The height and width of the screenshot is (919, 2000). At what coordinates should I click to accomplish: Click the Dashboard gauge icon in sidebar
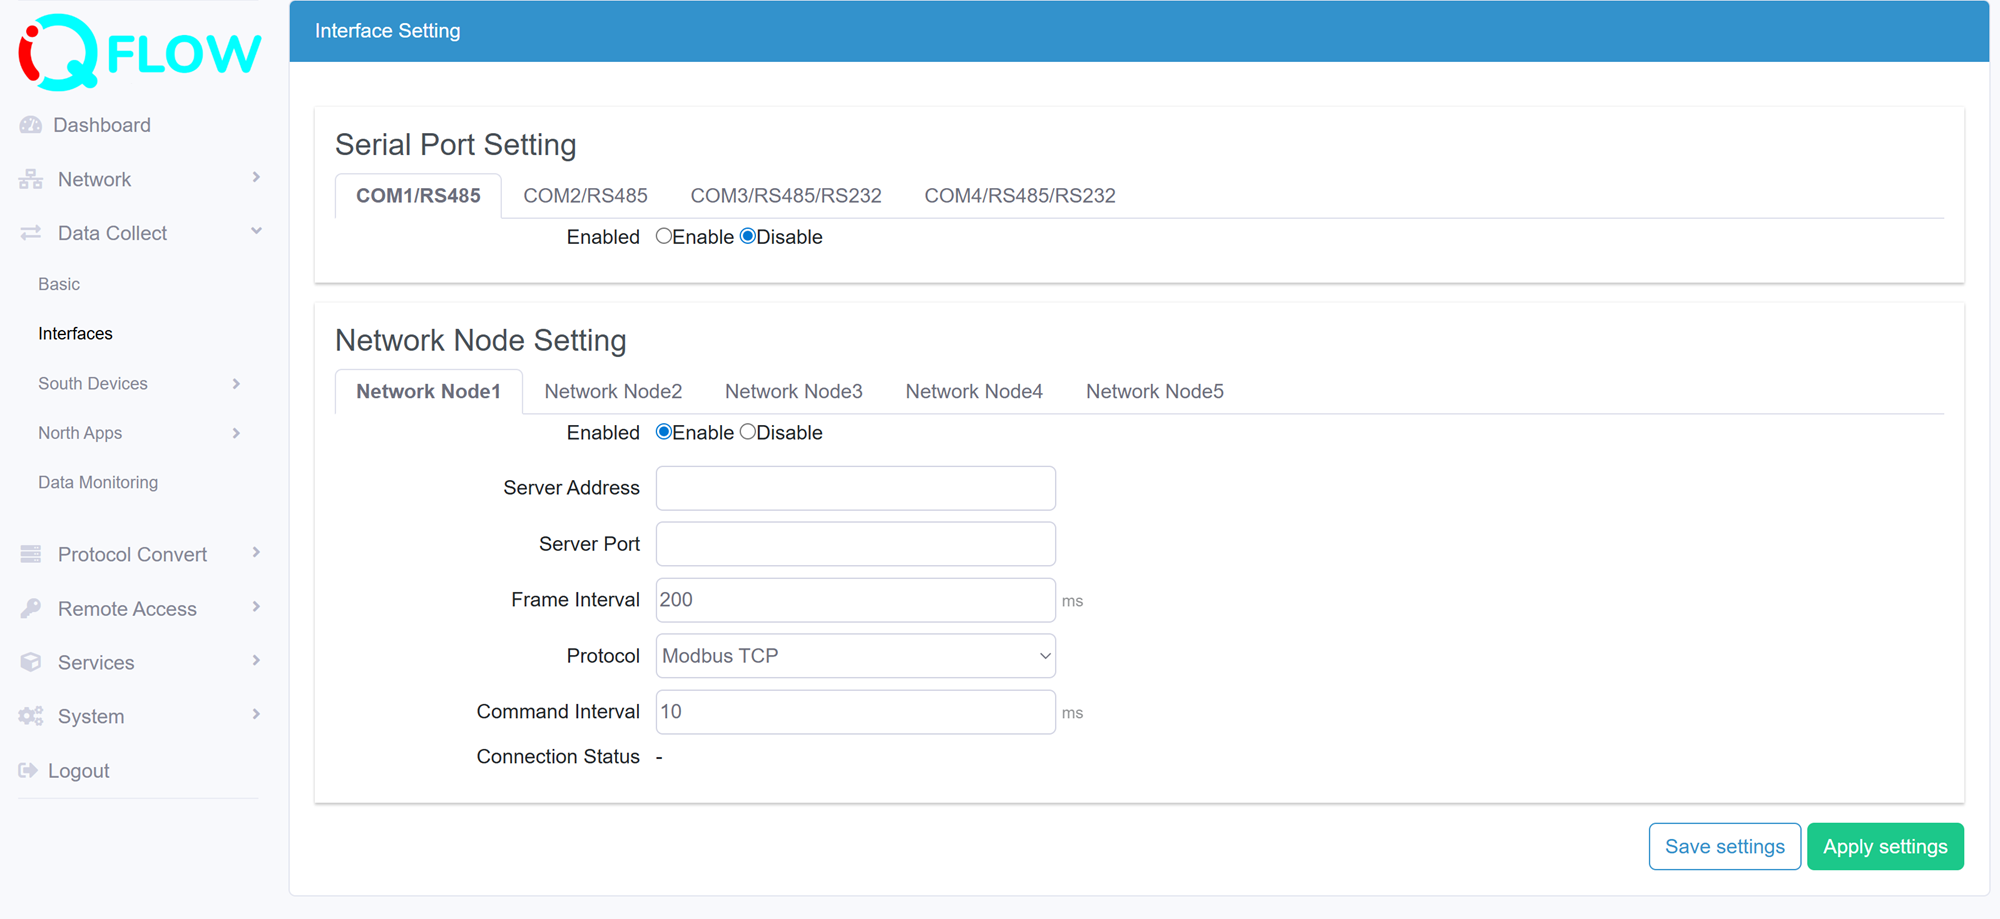30,125
